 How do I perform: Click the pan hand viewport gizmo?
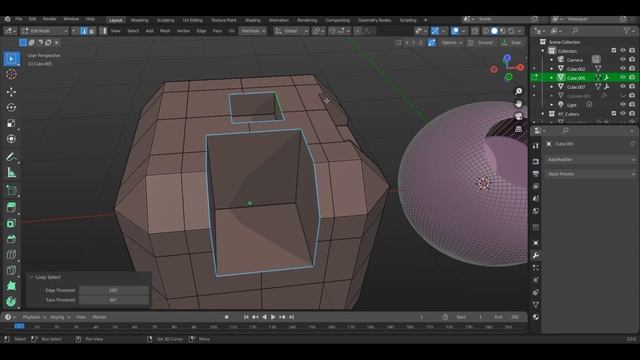(518, 104)
